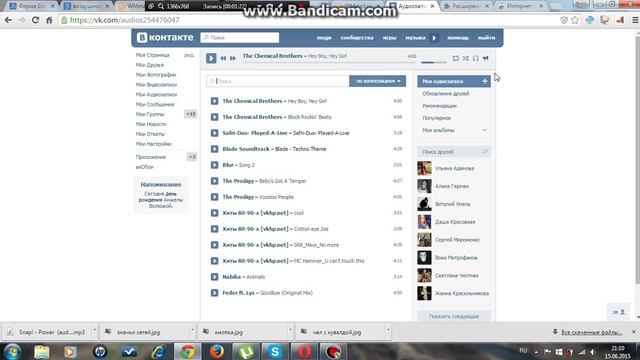Toggle shuffle in the audio player

(x=465, y=58)
